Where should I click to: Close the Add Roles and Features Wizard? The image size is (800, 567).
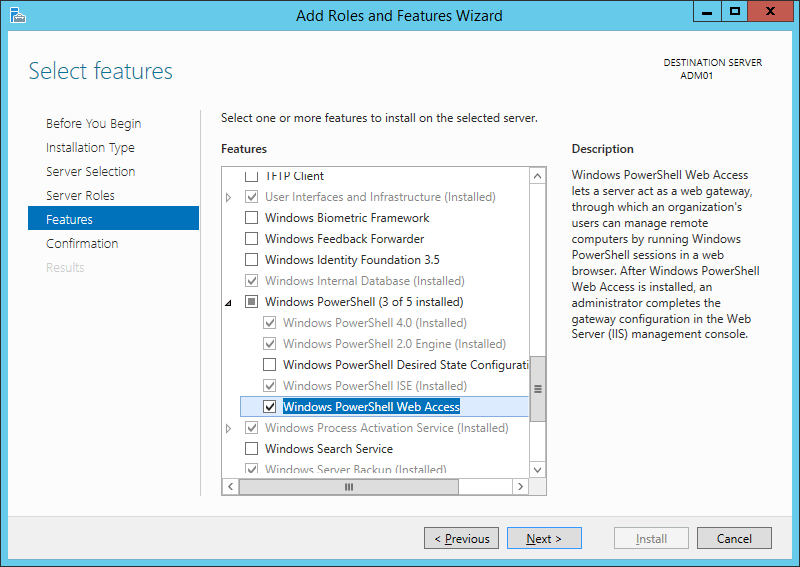(x=770, y=11)
